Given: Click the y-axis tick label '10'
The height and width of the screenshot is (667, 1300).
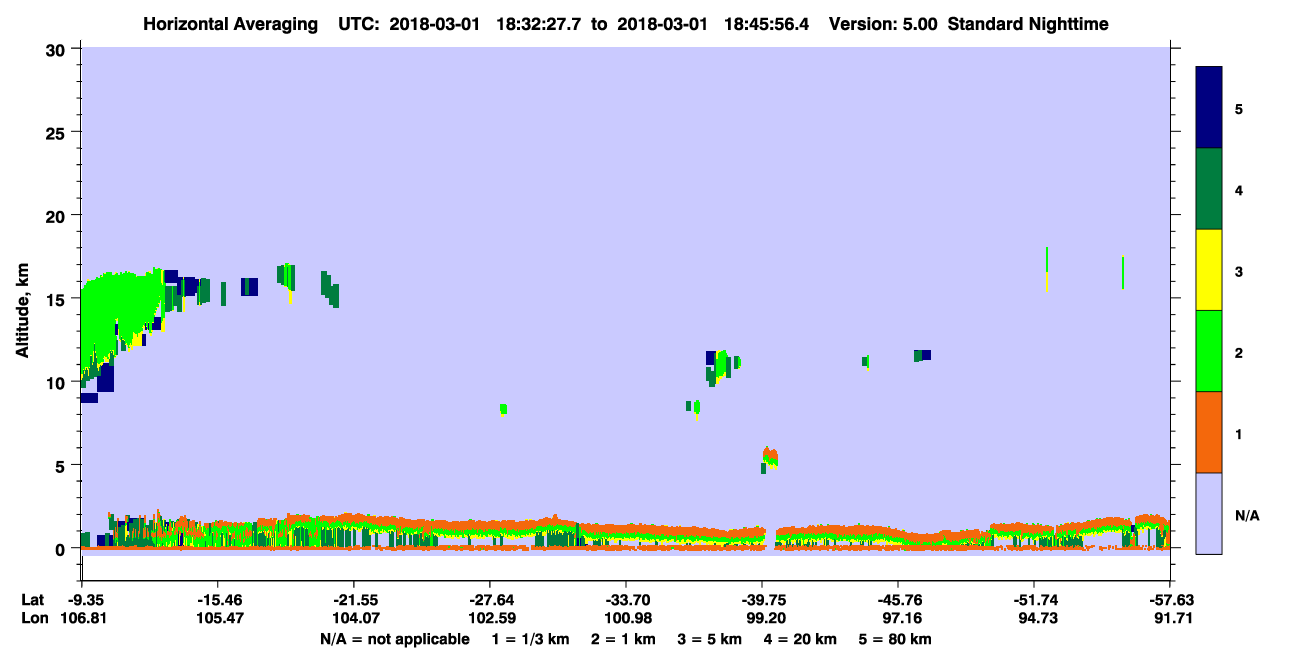Looking at the screenshot, I should 58,382.
